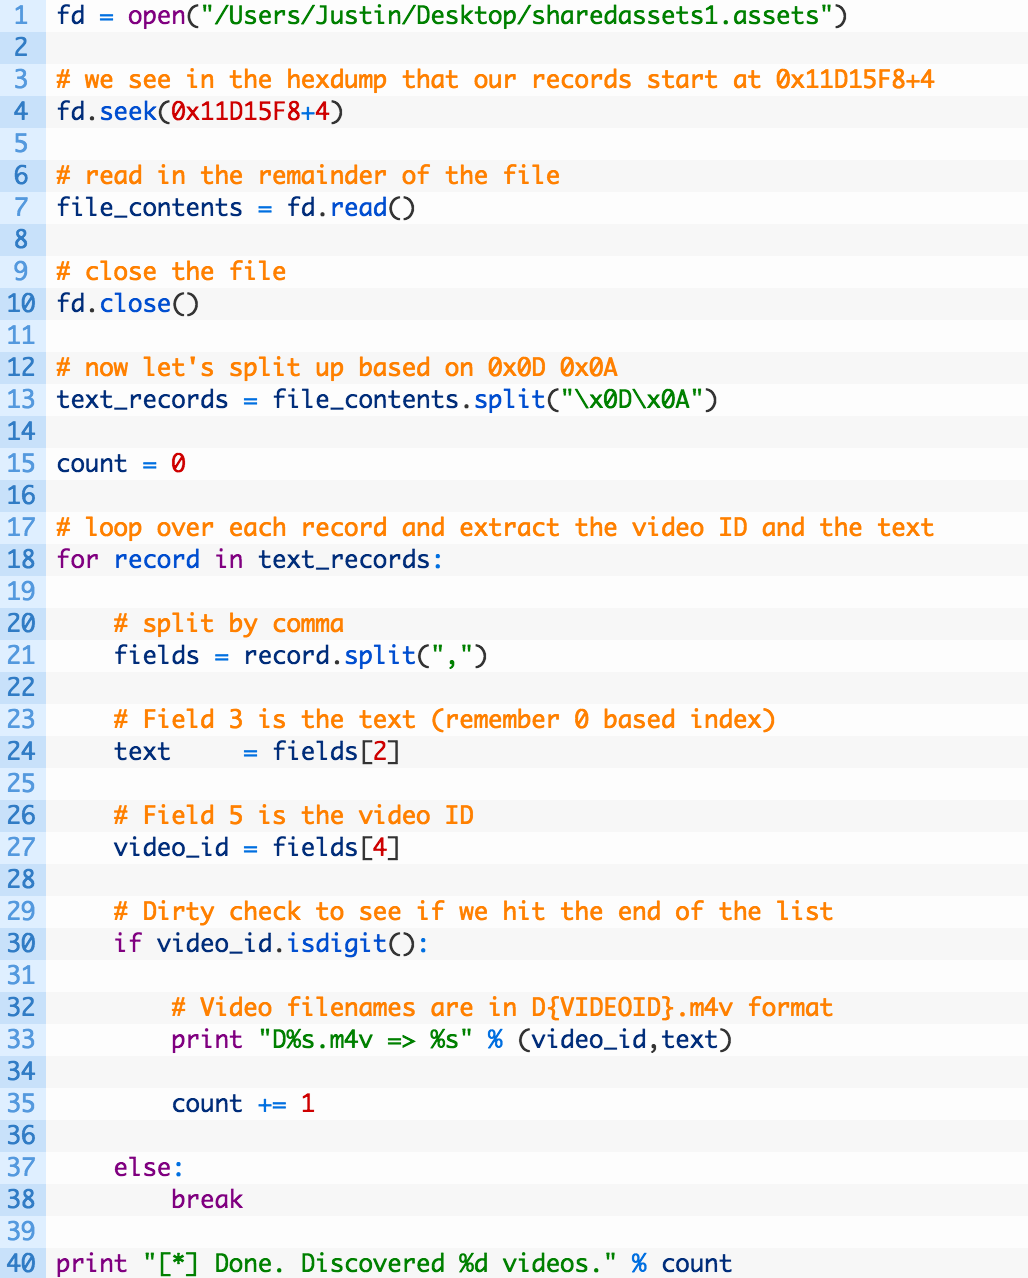1028x1278 pixels.
Task: Click line number 40 in the gutter
Action: (x=21, y=1263)
